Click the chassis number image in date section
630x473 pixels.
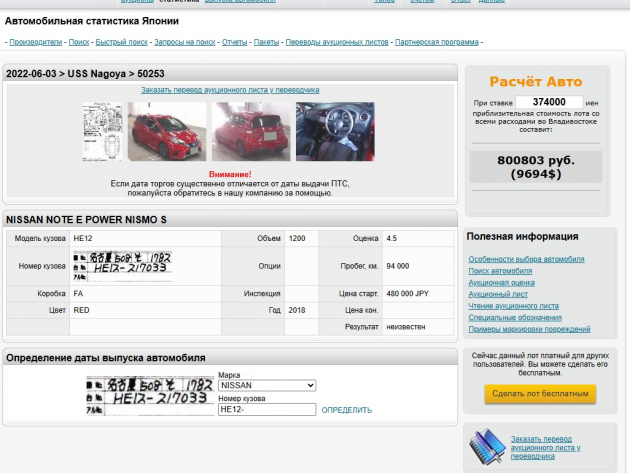coord(145,396)
